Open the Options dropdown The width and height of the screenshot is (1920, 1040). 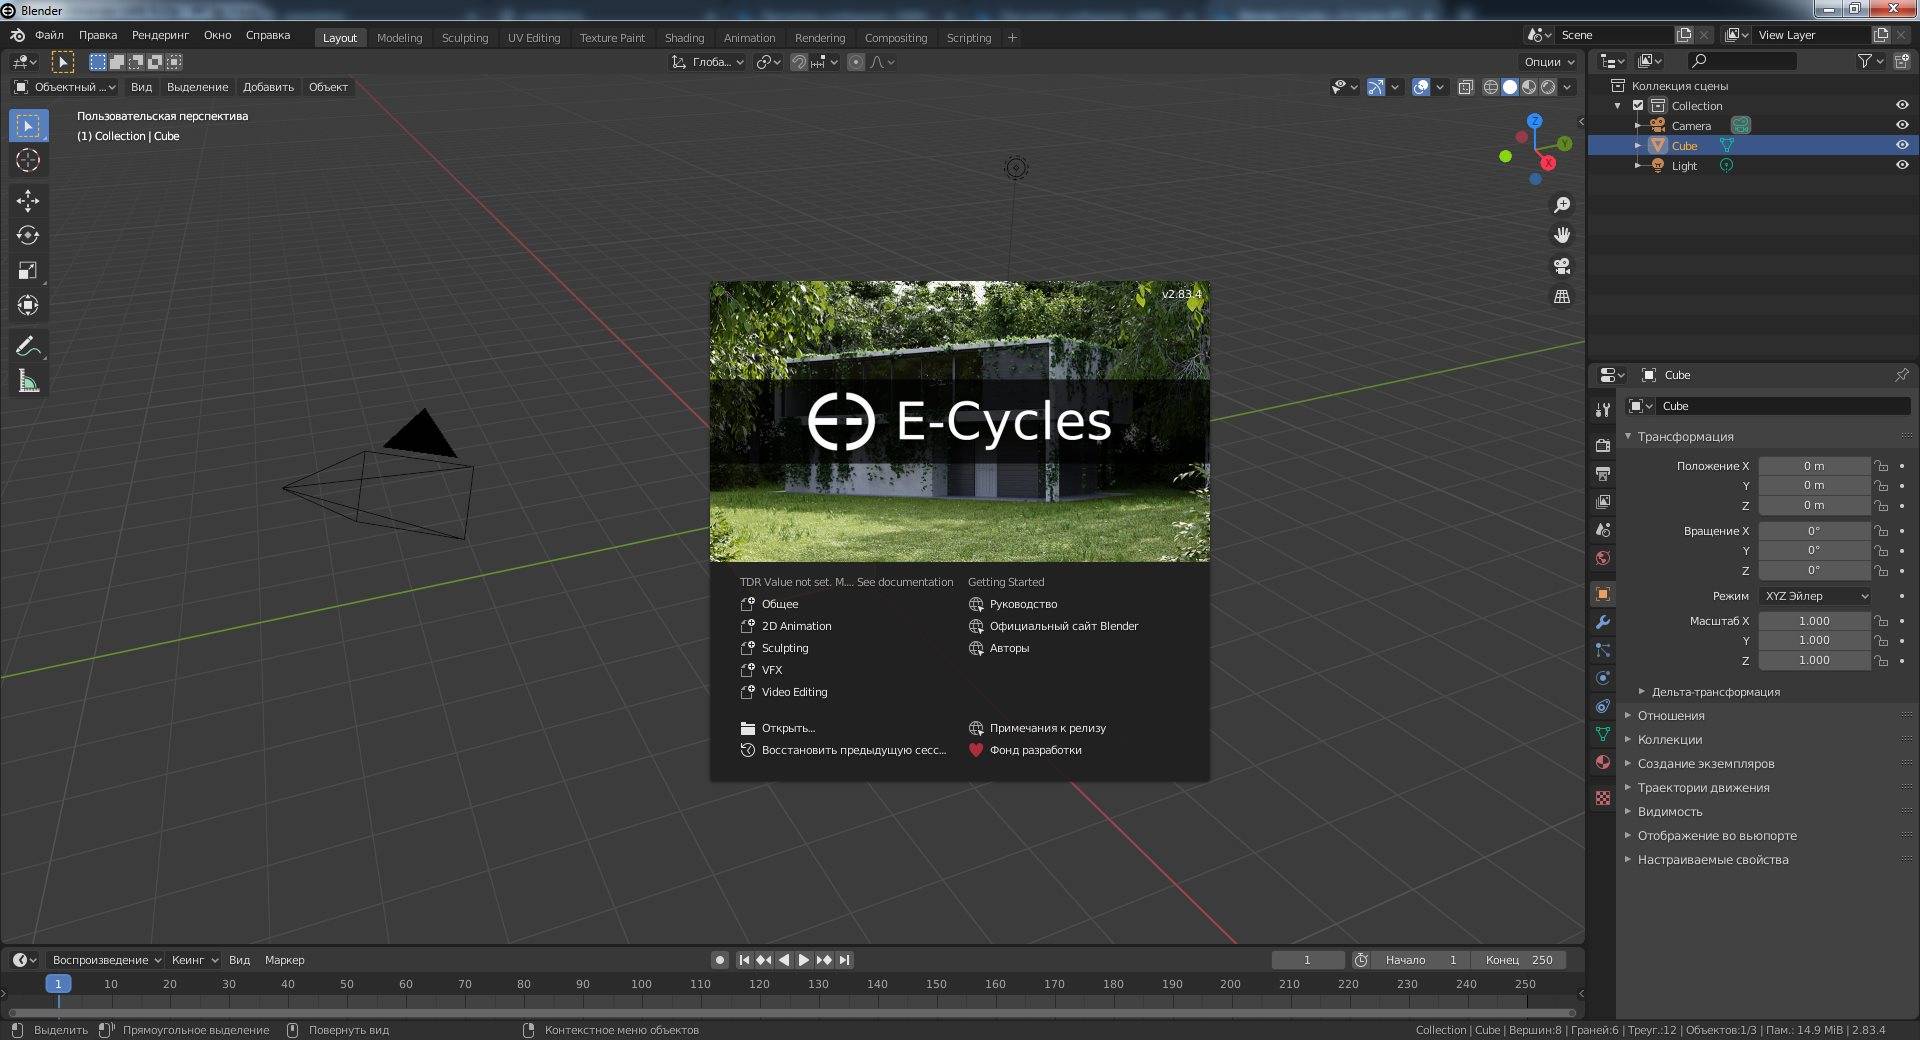[x=1549, y=62]
